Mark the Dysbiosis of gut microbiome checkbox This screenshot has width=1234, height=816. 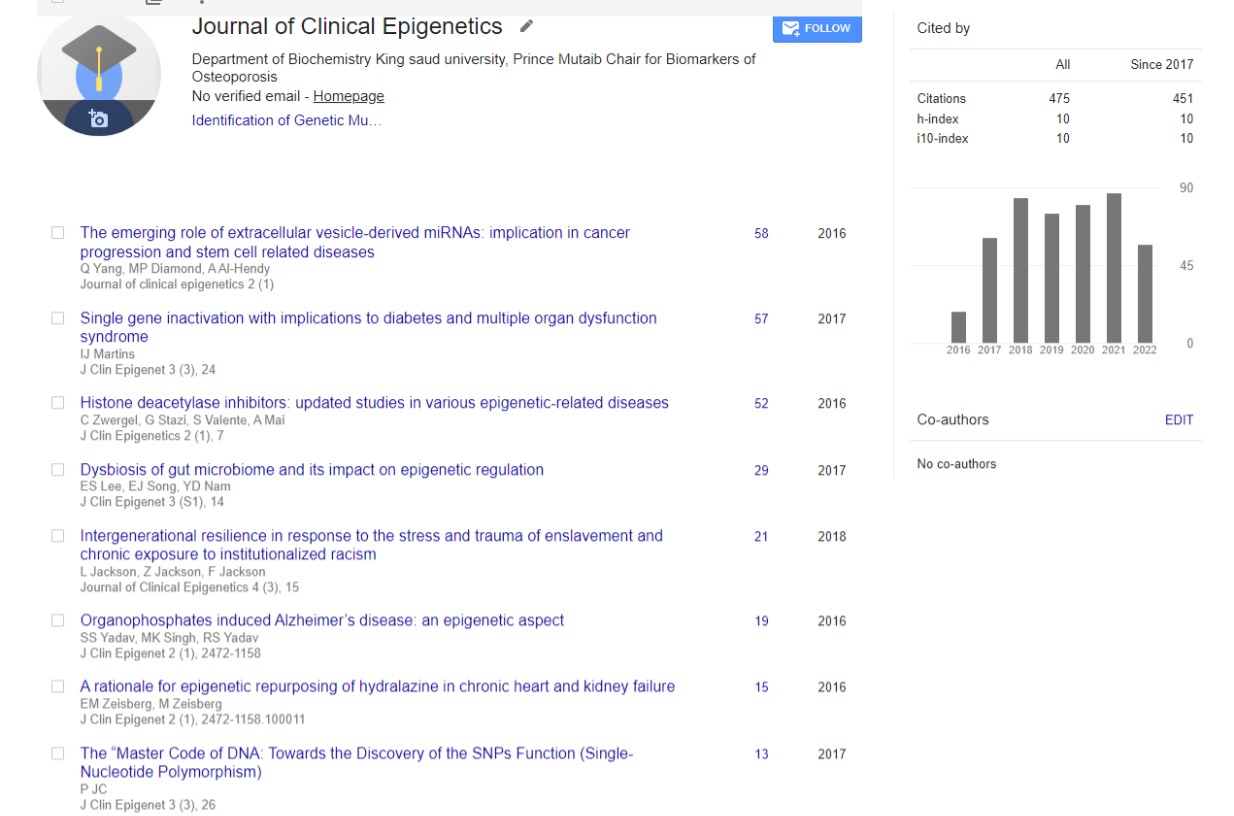58,470
